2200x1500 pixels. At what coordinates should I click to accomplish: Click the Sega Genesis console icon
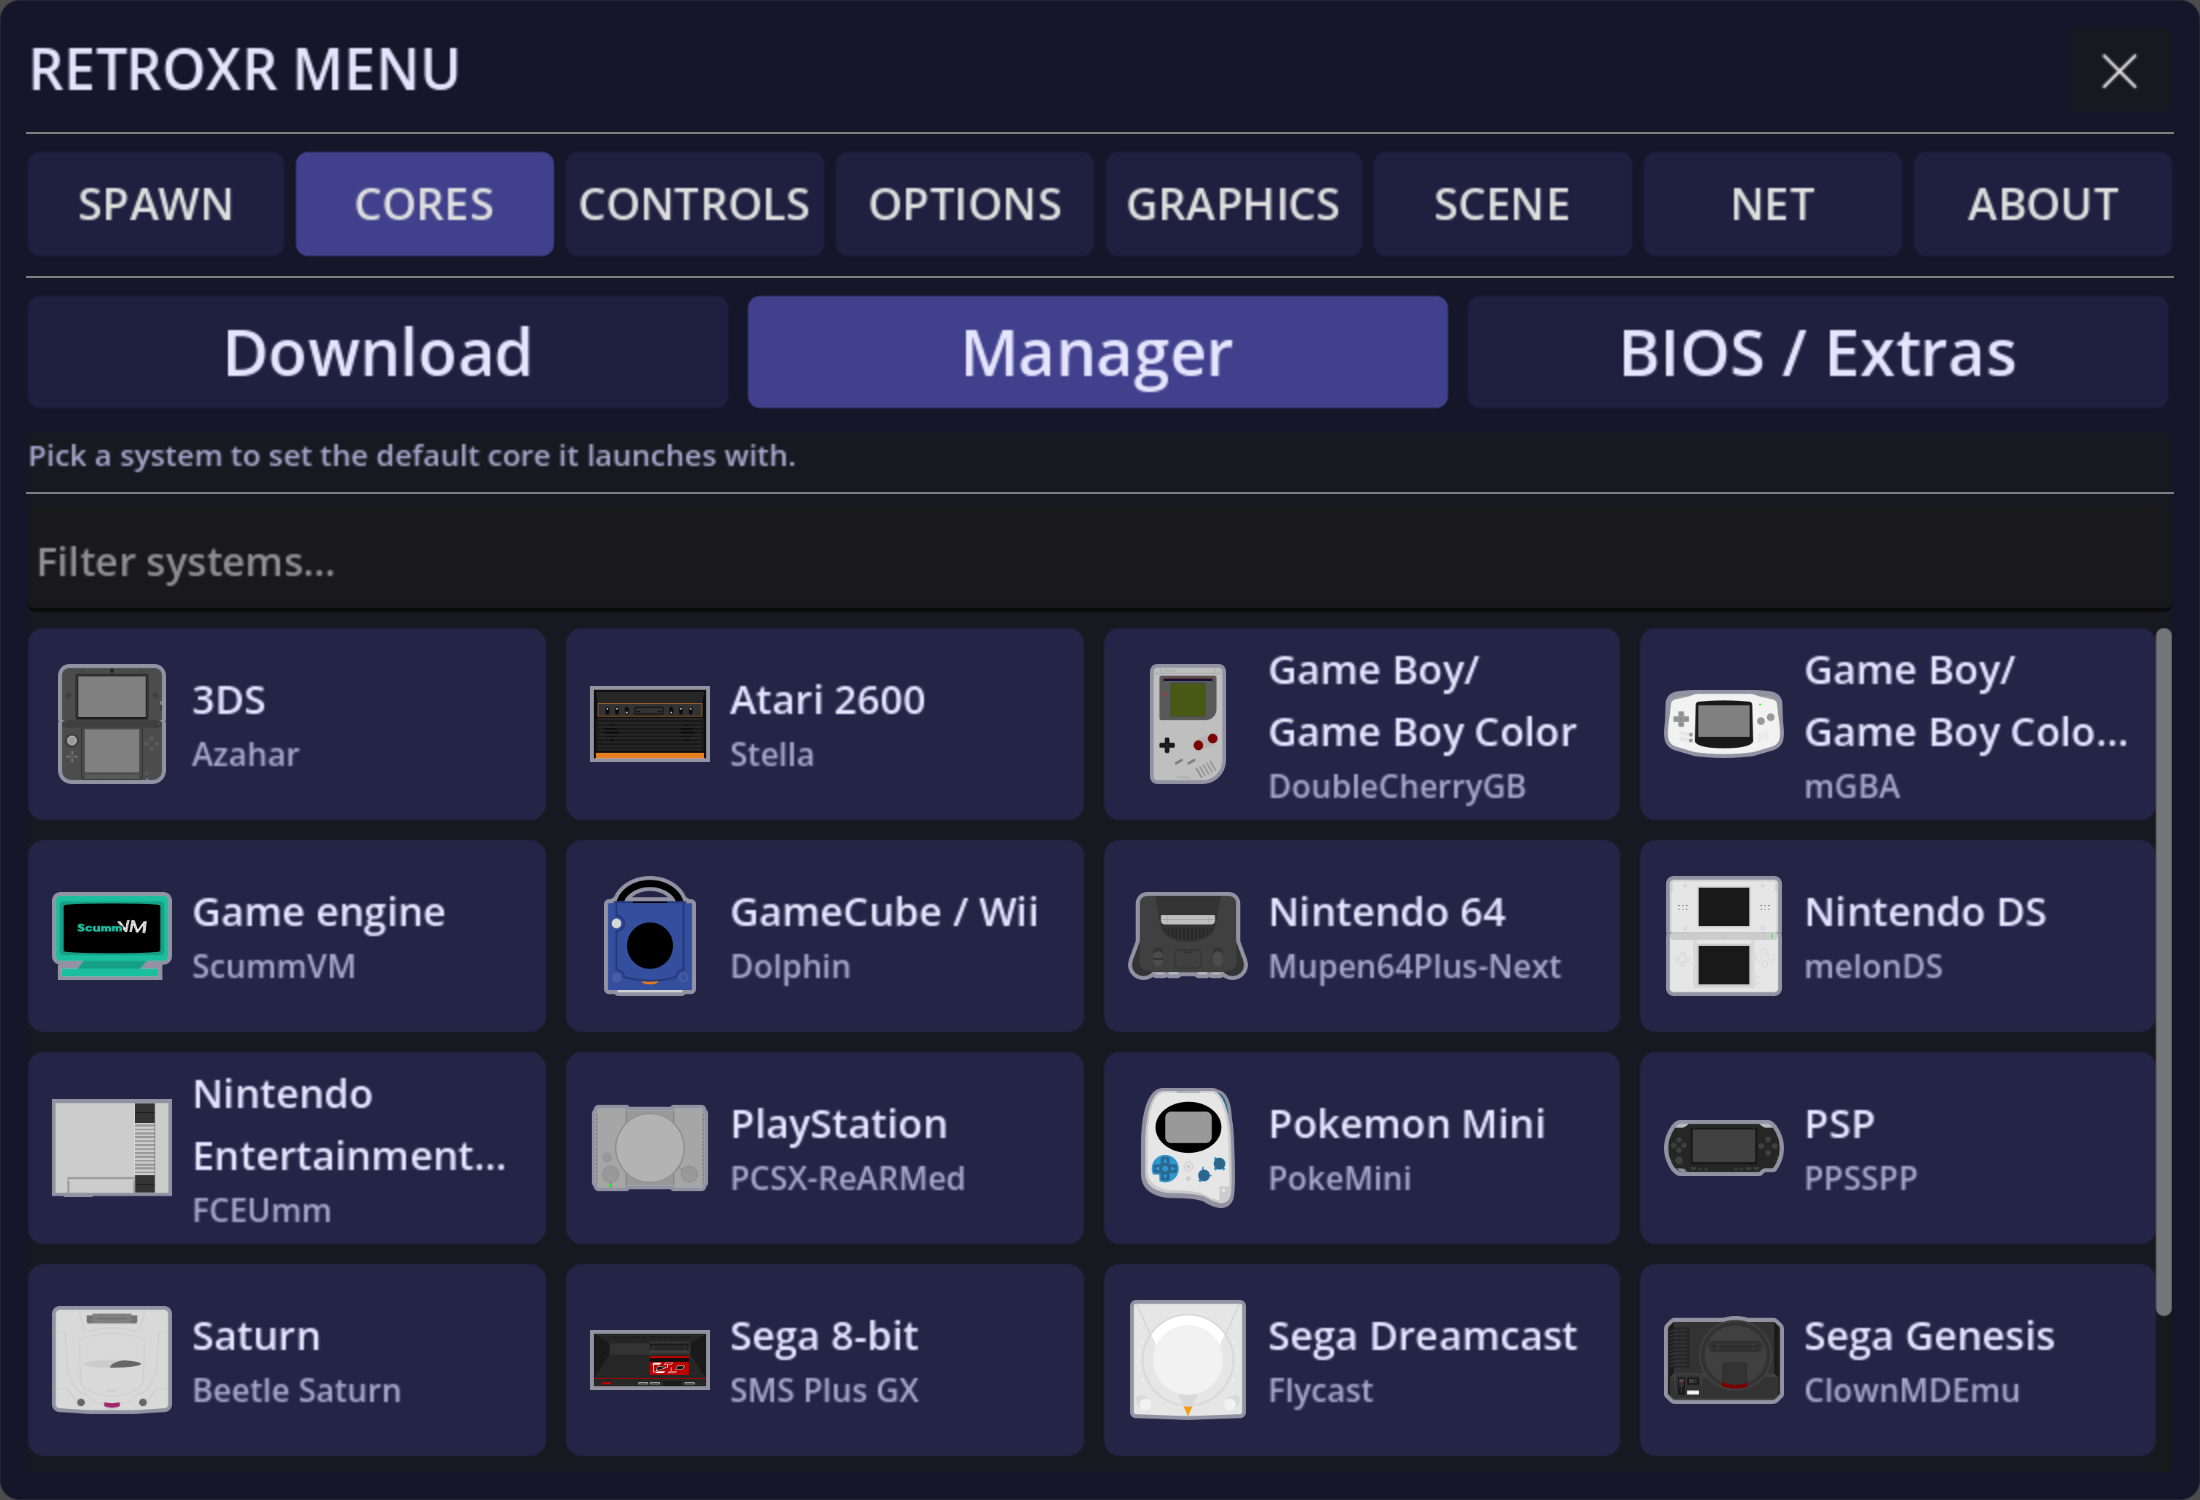1724,1360
